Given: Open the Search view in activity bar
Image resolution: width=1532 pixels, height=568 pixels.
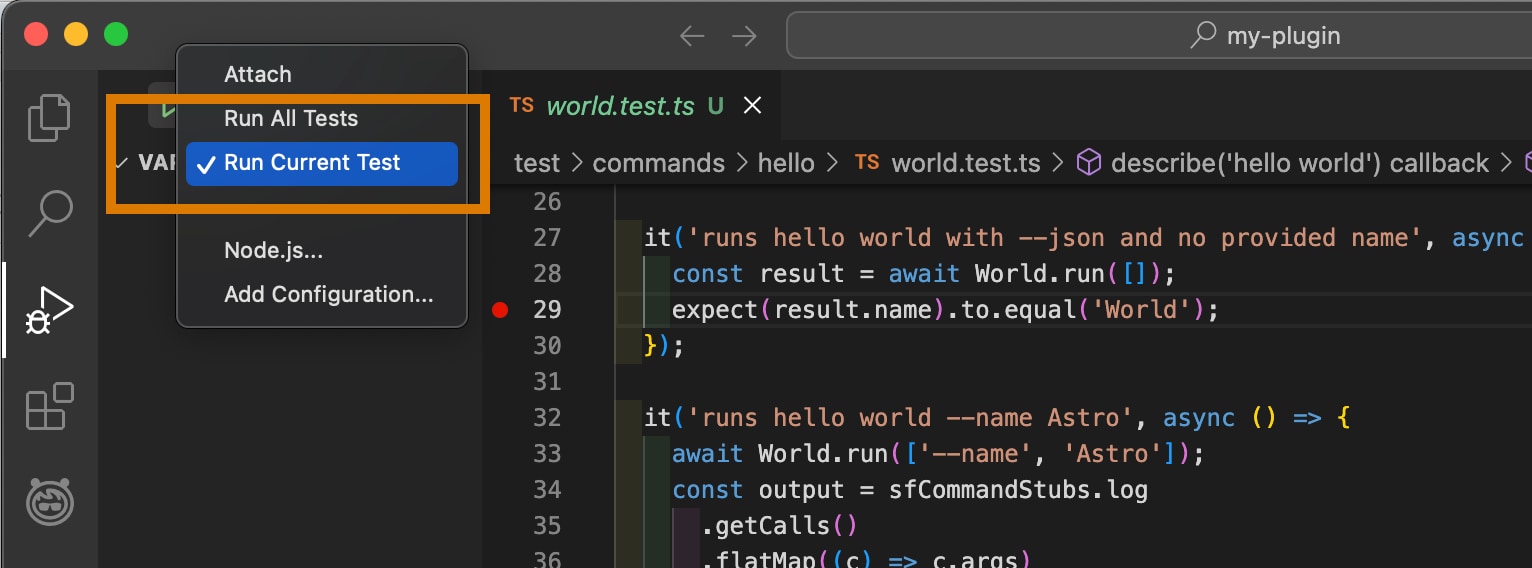Looking at the screenshot, I should tap(49, 212).
